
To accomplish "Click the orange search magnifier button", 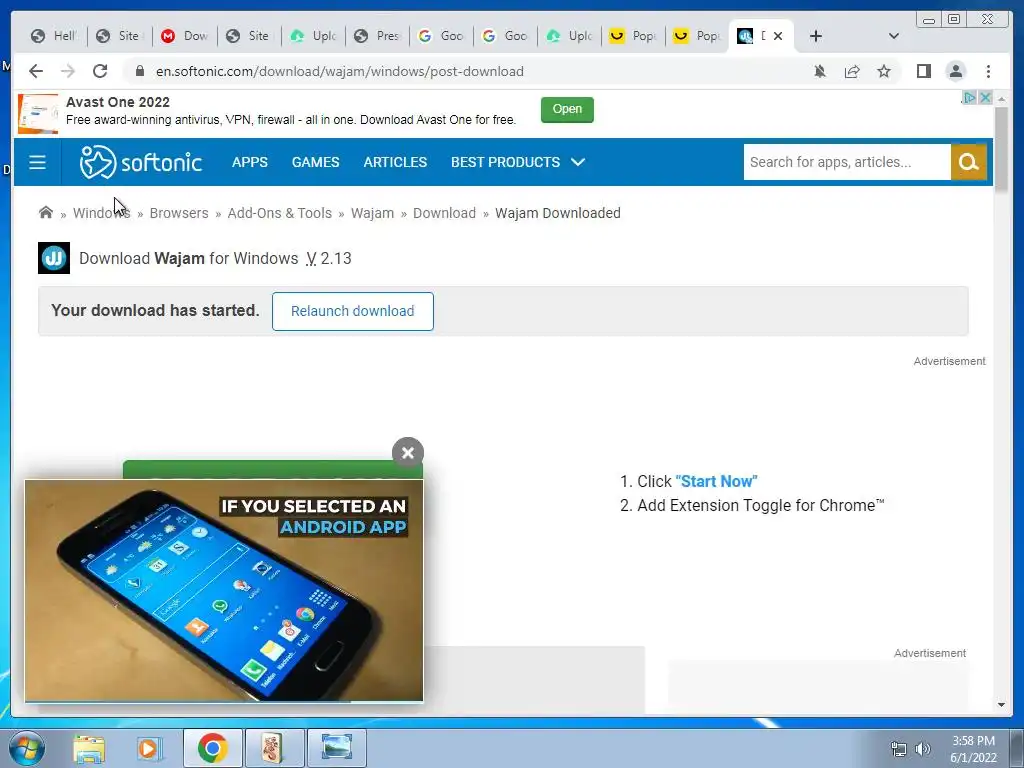I will (x=968, y=162).
